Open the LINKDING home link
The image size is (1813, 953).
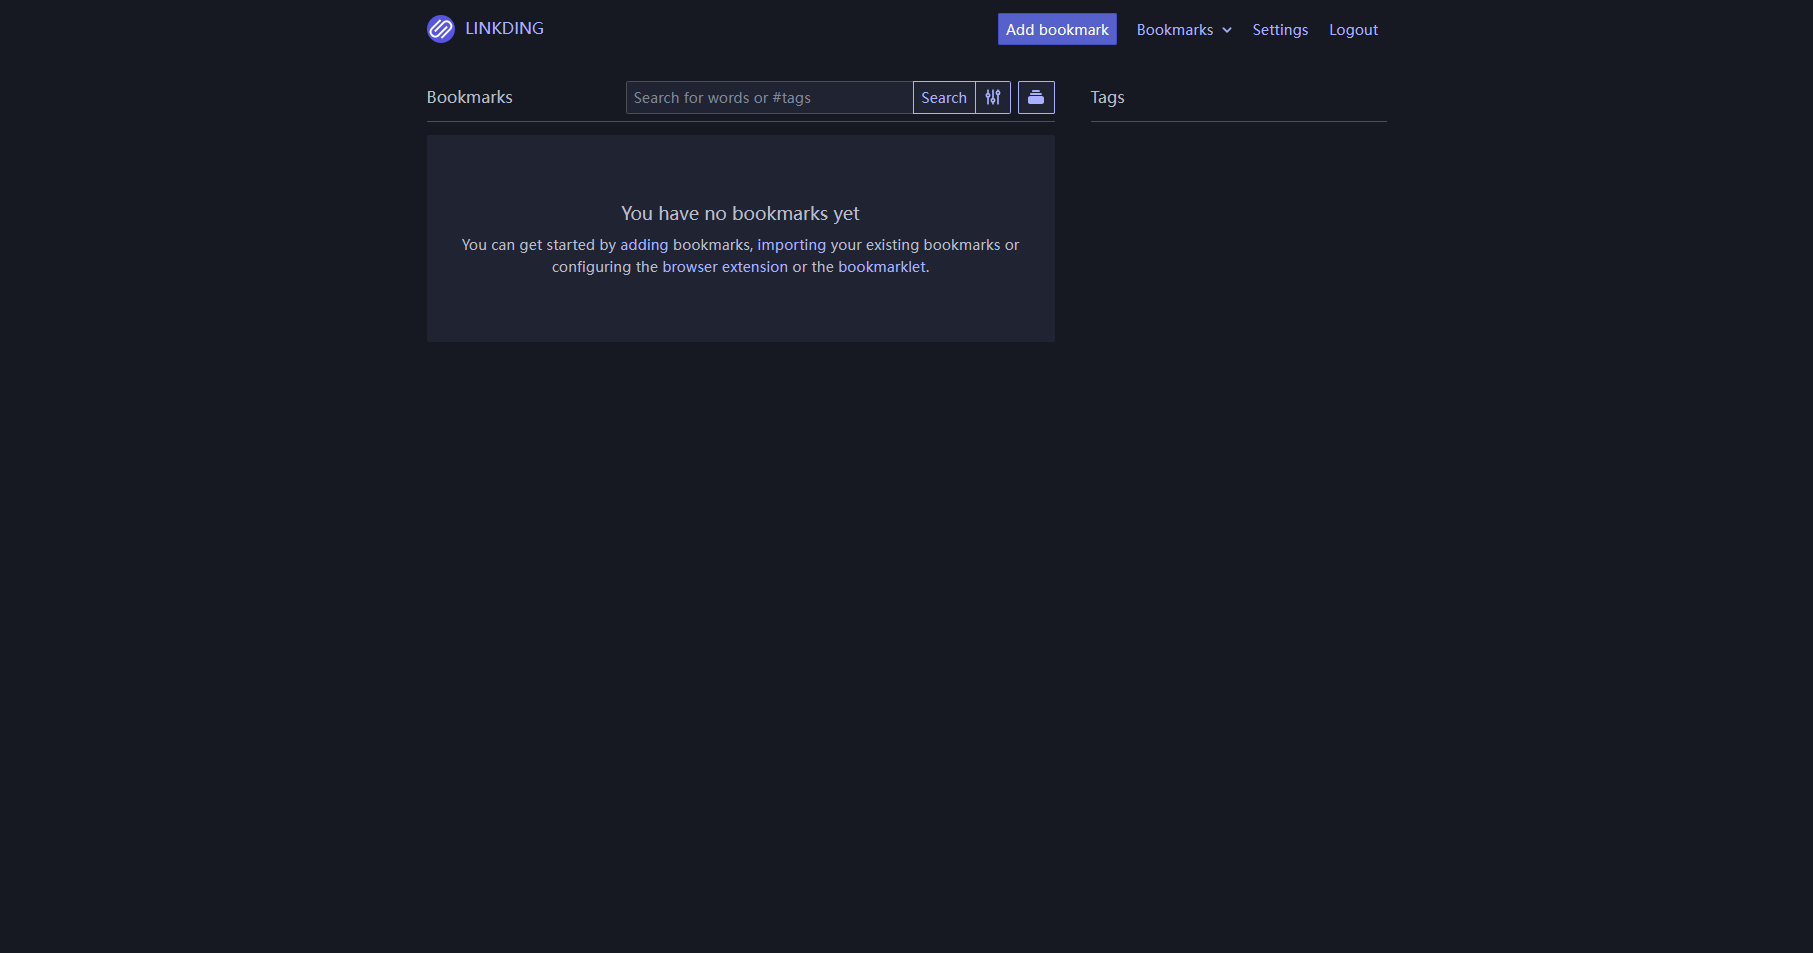click(486, 29)
